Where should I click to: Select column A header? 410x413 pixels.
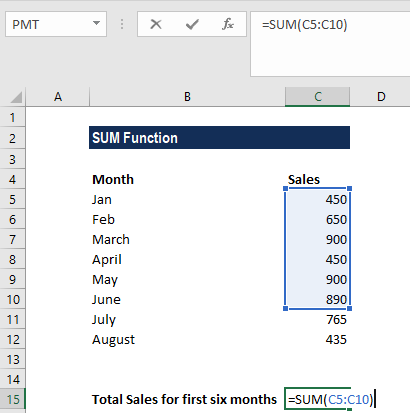coord(58,97)
